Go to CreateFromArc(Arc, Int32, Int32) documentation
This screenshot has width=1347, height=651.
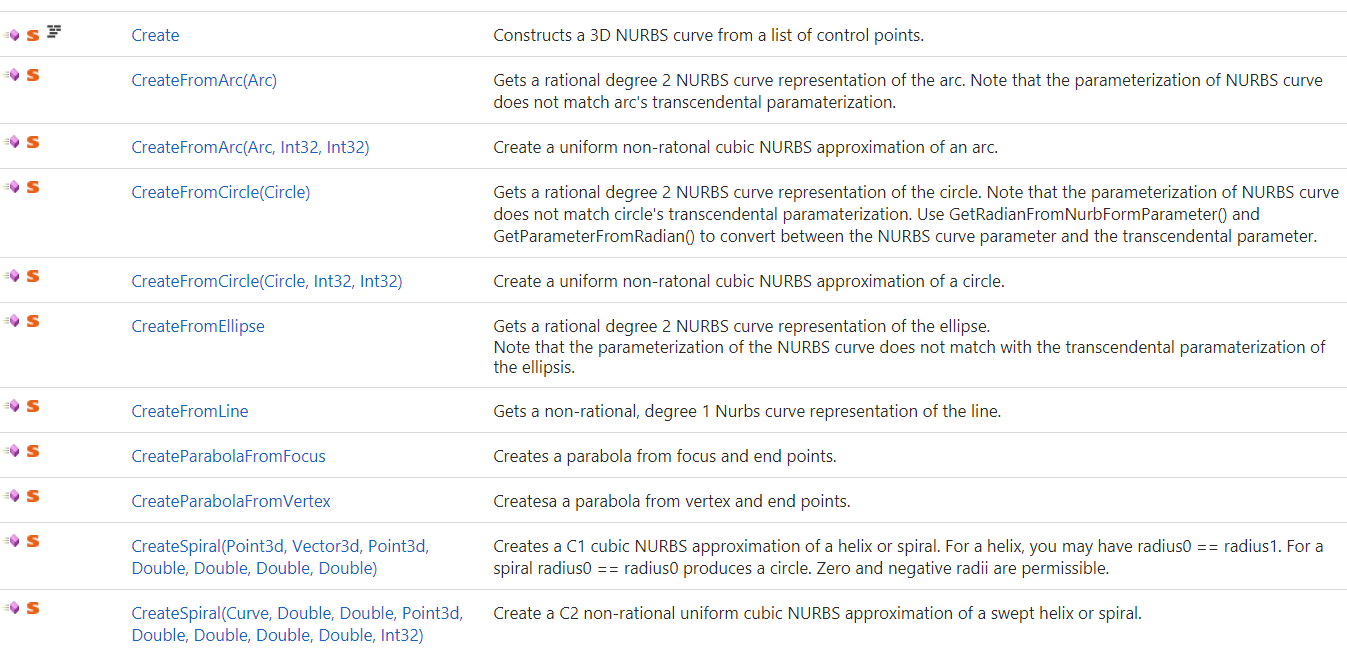click(x=250, y=147)
